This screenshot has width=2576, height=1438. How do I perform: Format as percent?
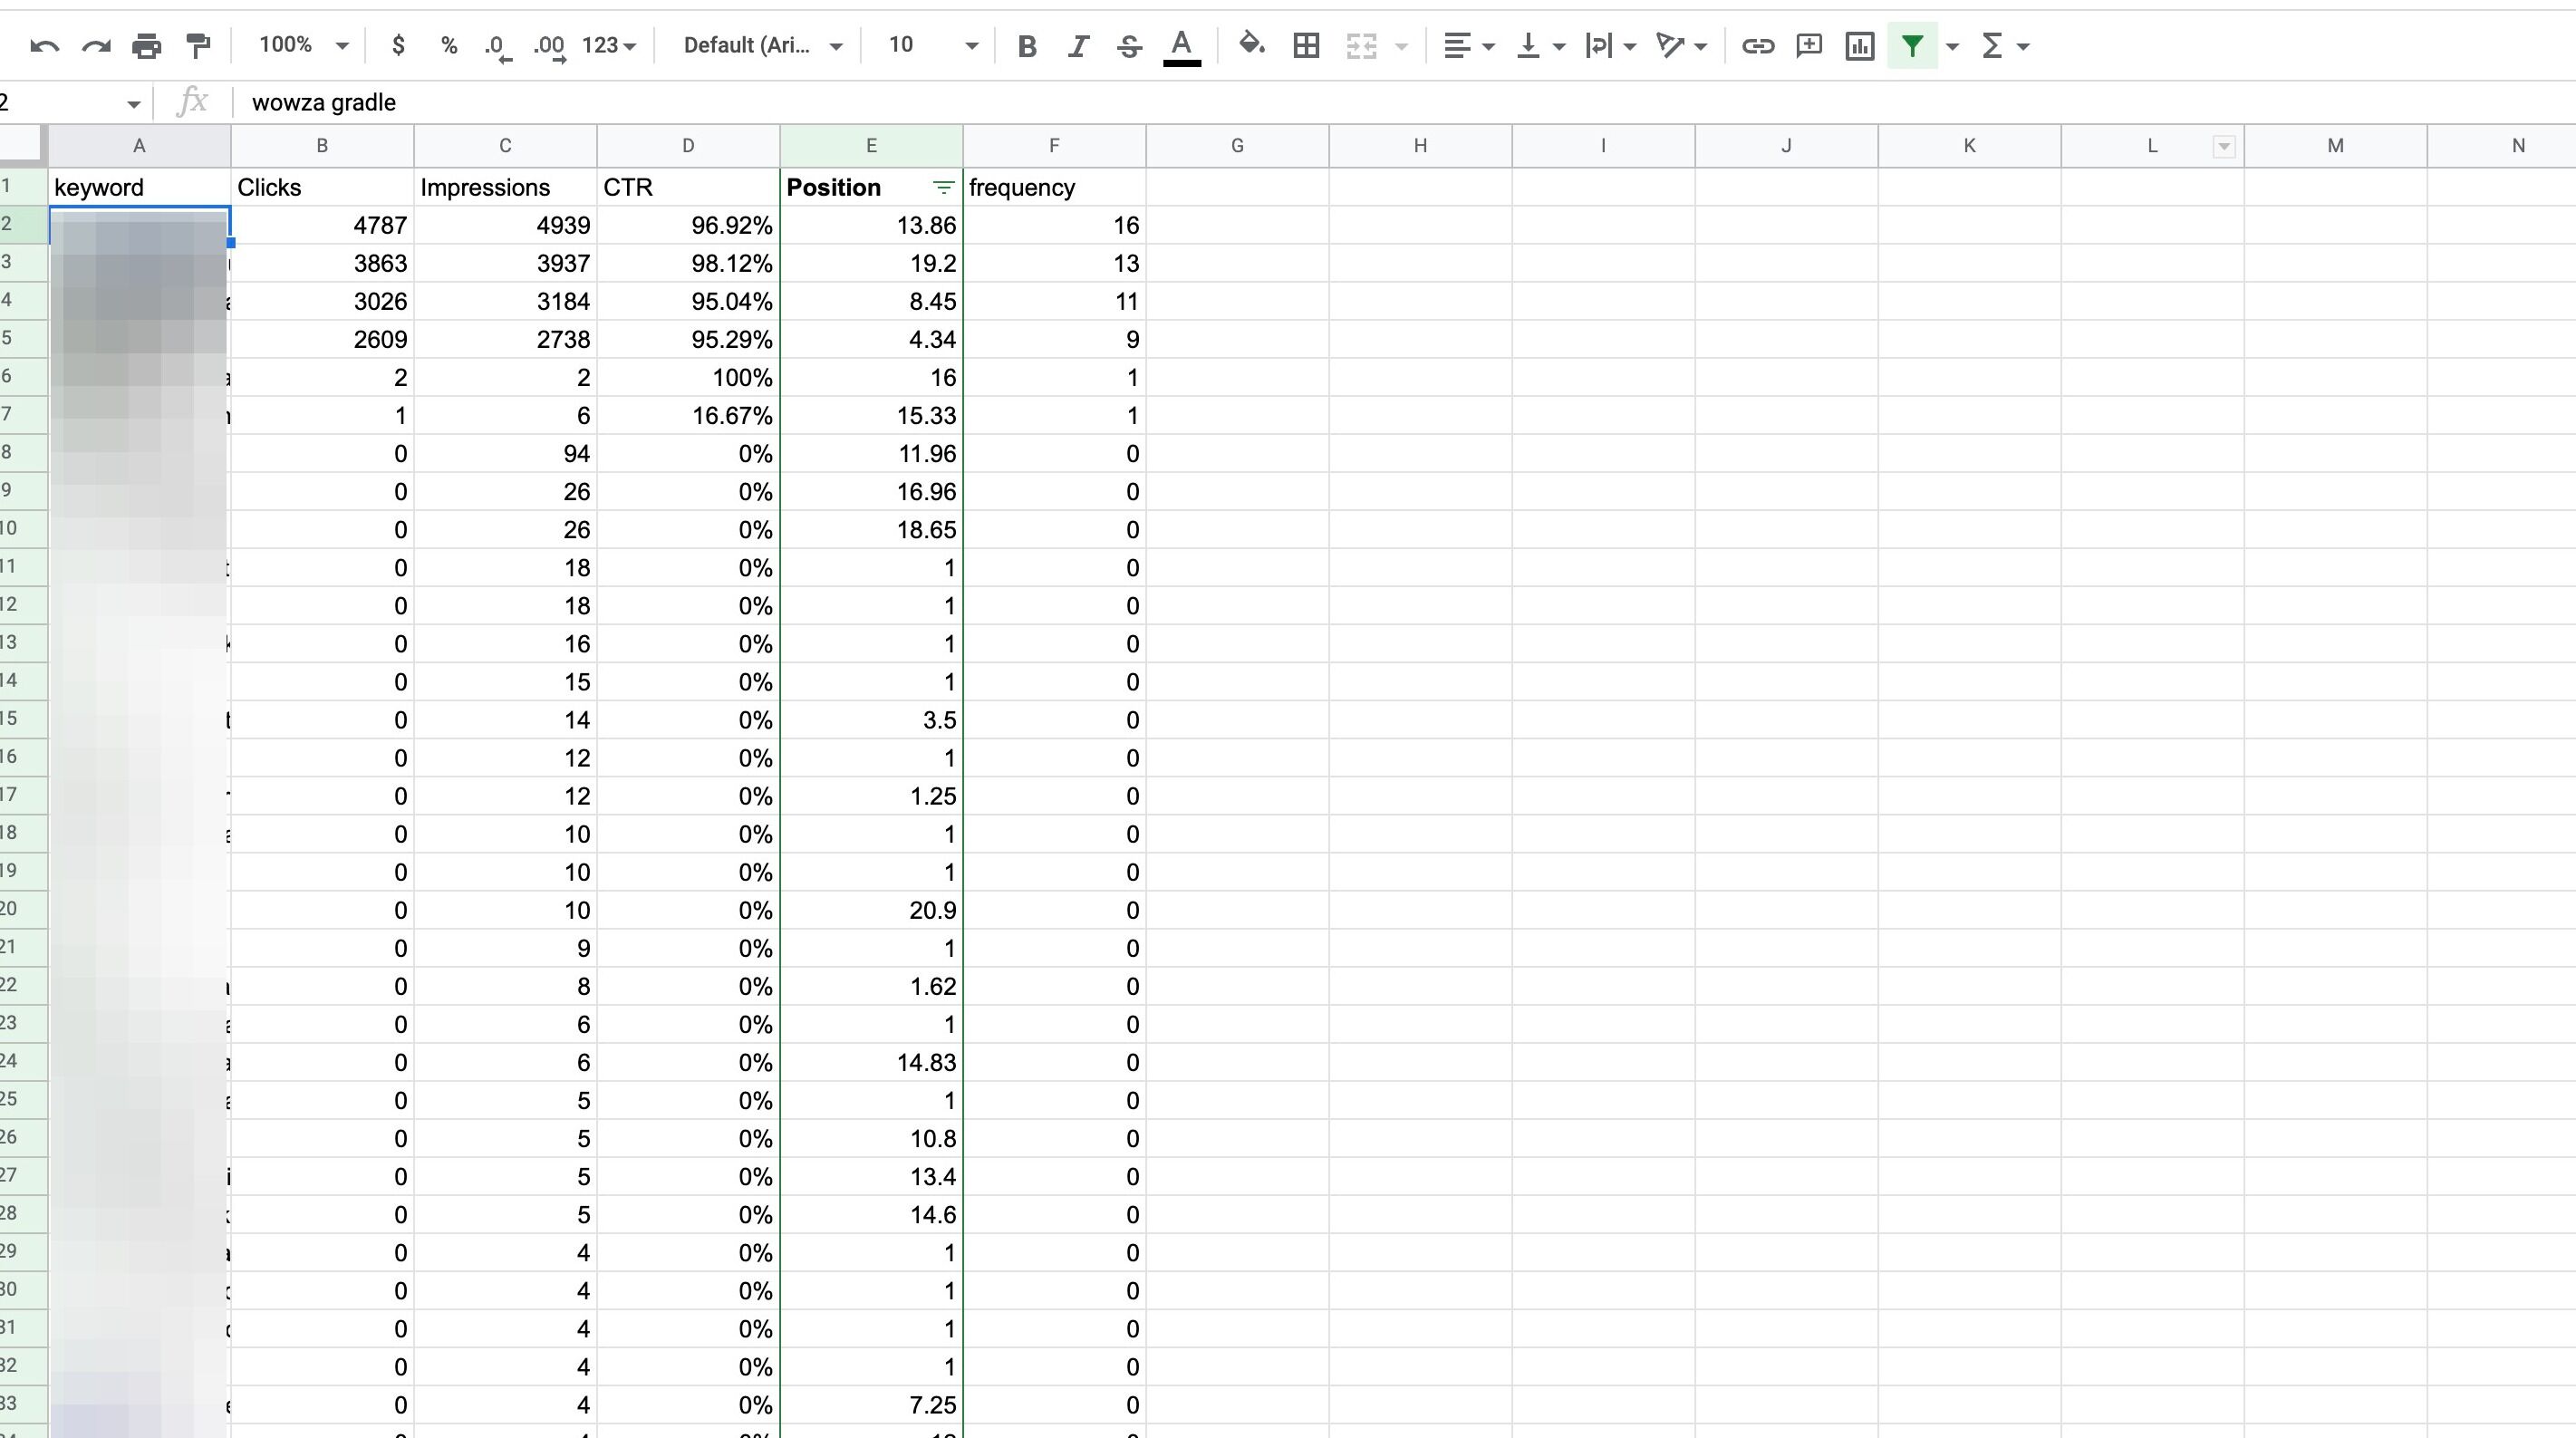[x=449, y=46]
